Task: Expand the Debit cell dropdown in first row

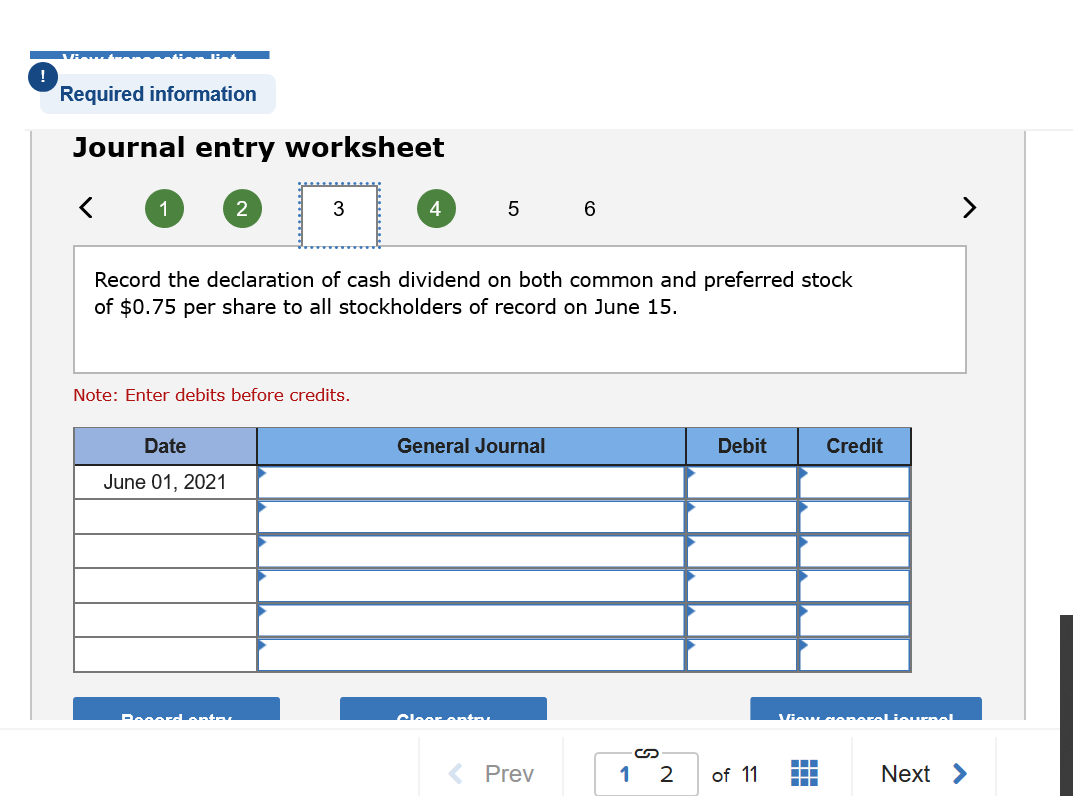Action: click(x=690, y=474)
